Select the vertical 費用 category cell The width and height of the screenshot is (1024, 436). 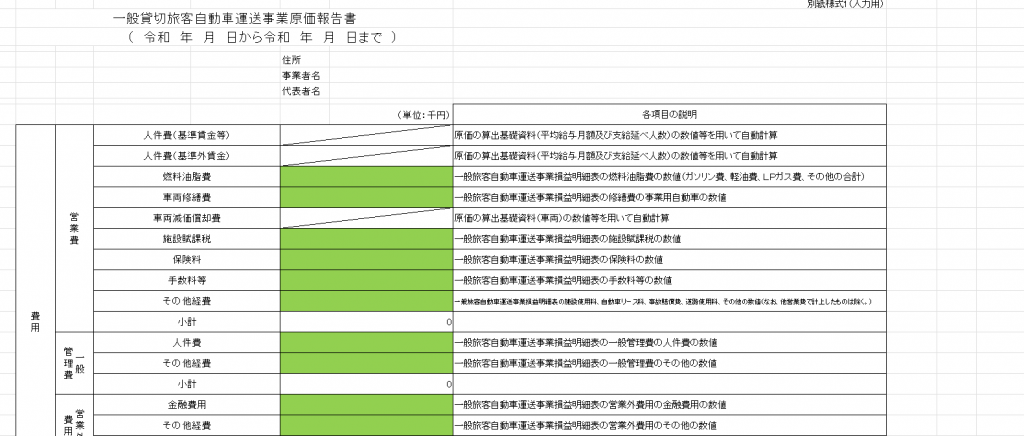pos(35,281)
